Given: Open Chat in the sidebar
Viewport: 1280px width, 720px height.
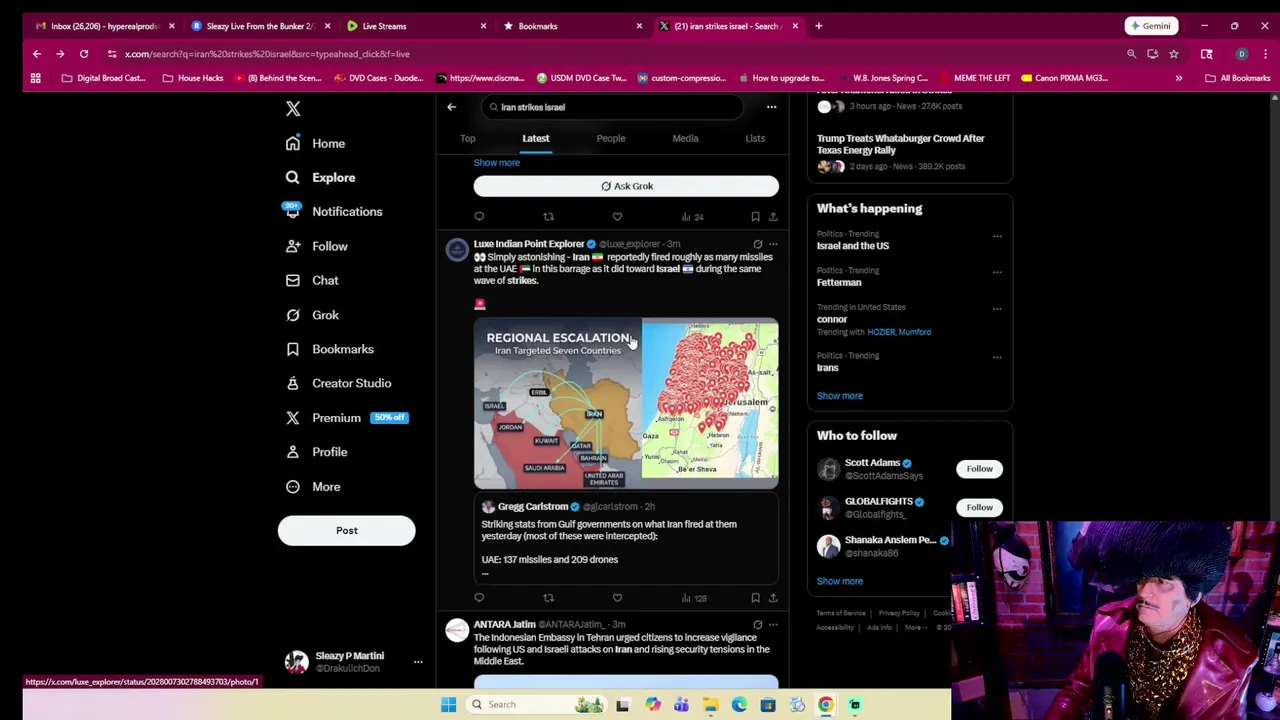Looking at the screenshot, I should [312, 280].
